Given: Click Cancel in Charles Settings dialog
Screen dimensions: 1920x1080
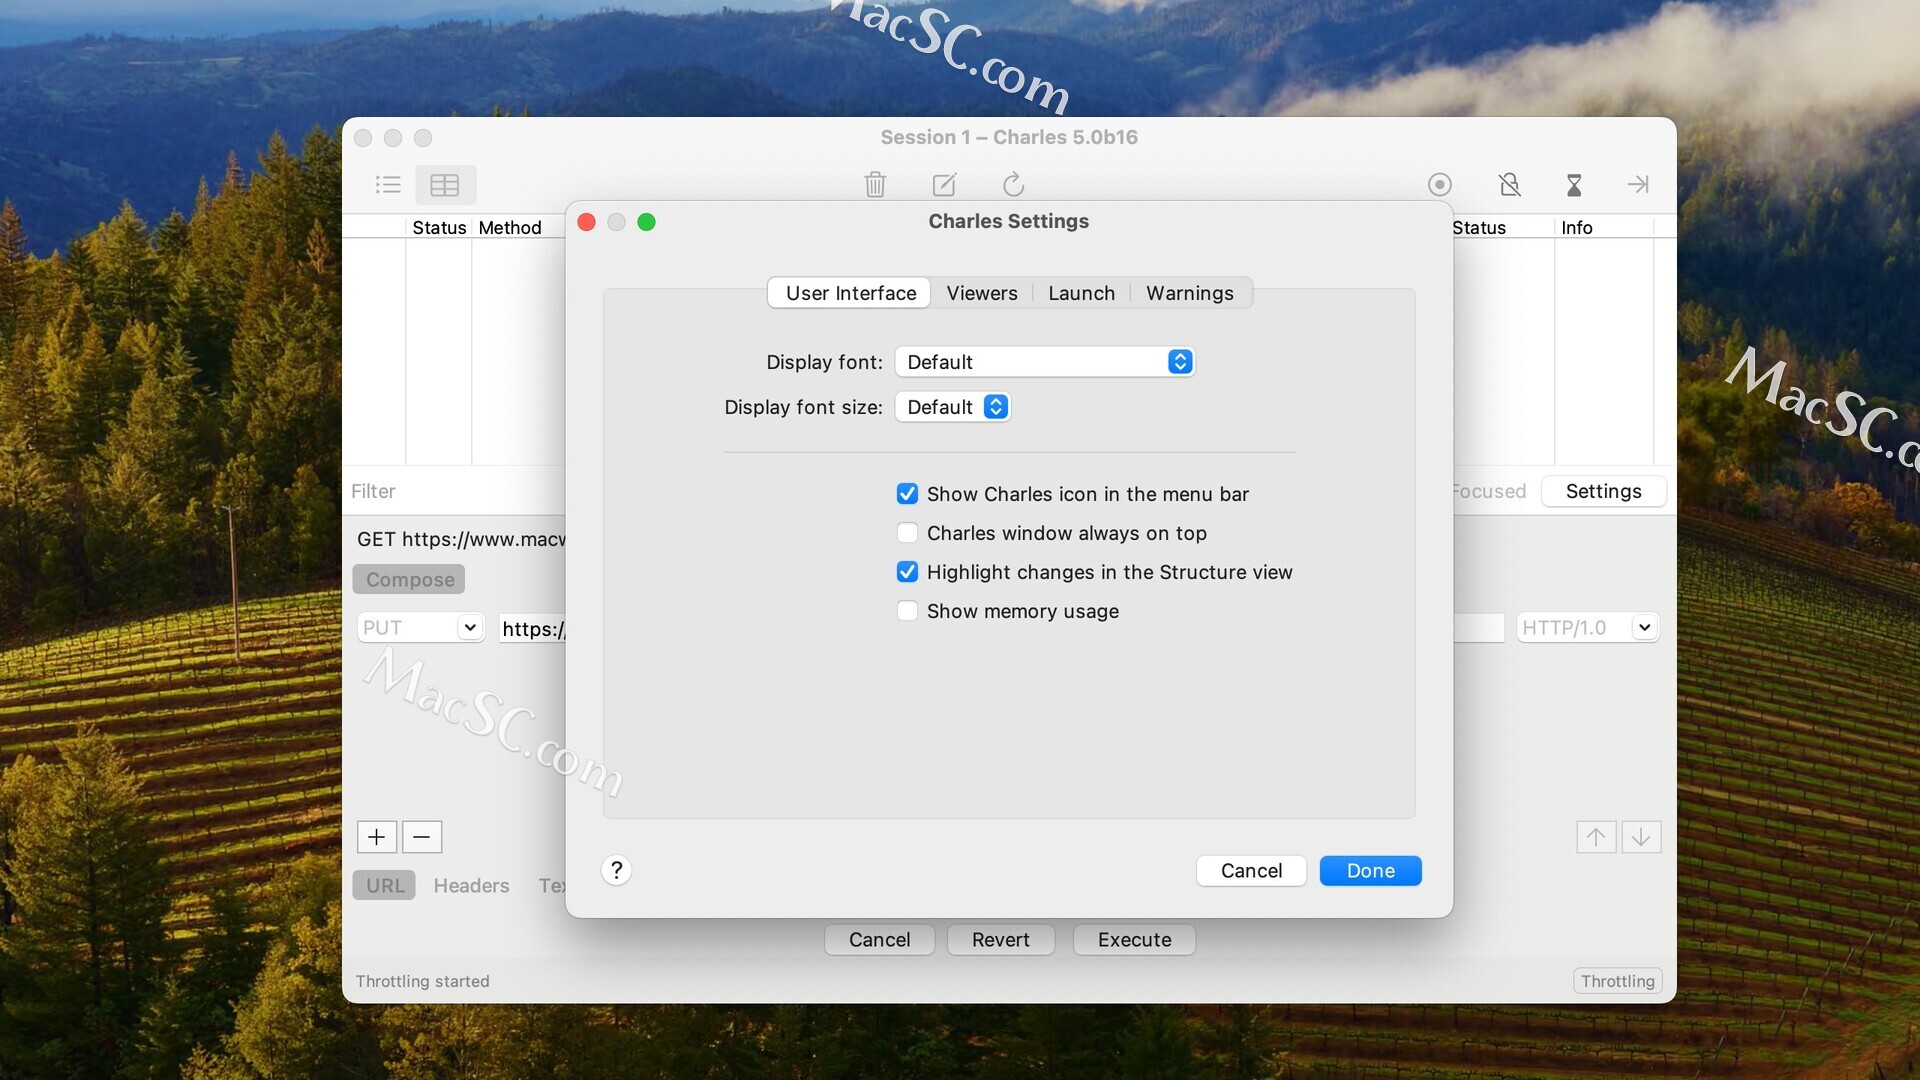Looking at the screenshot, I should (1251, 871).
